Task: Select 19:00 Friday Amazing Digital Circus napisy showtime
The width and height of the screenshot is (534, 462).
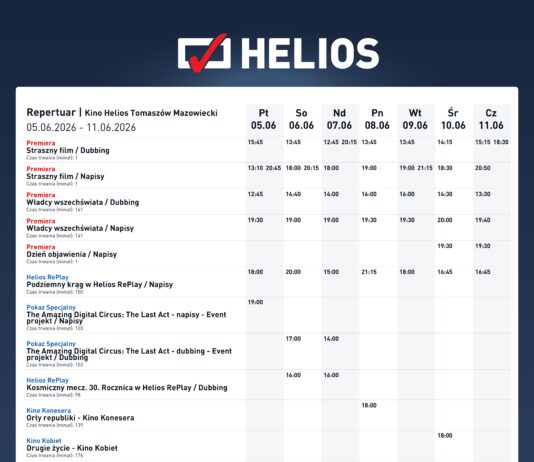Action: [255, 302]
